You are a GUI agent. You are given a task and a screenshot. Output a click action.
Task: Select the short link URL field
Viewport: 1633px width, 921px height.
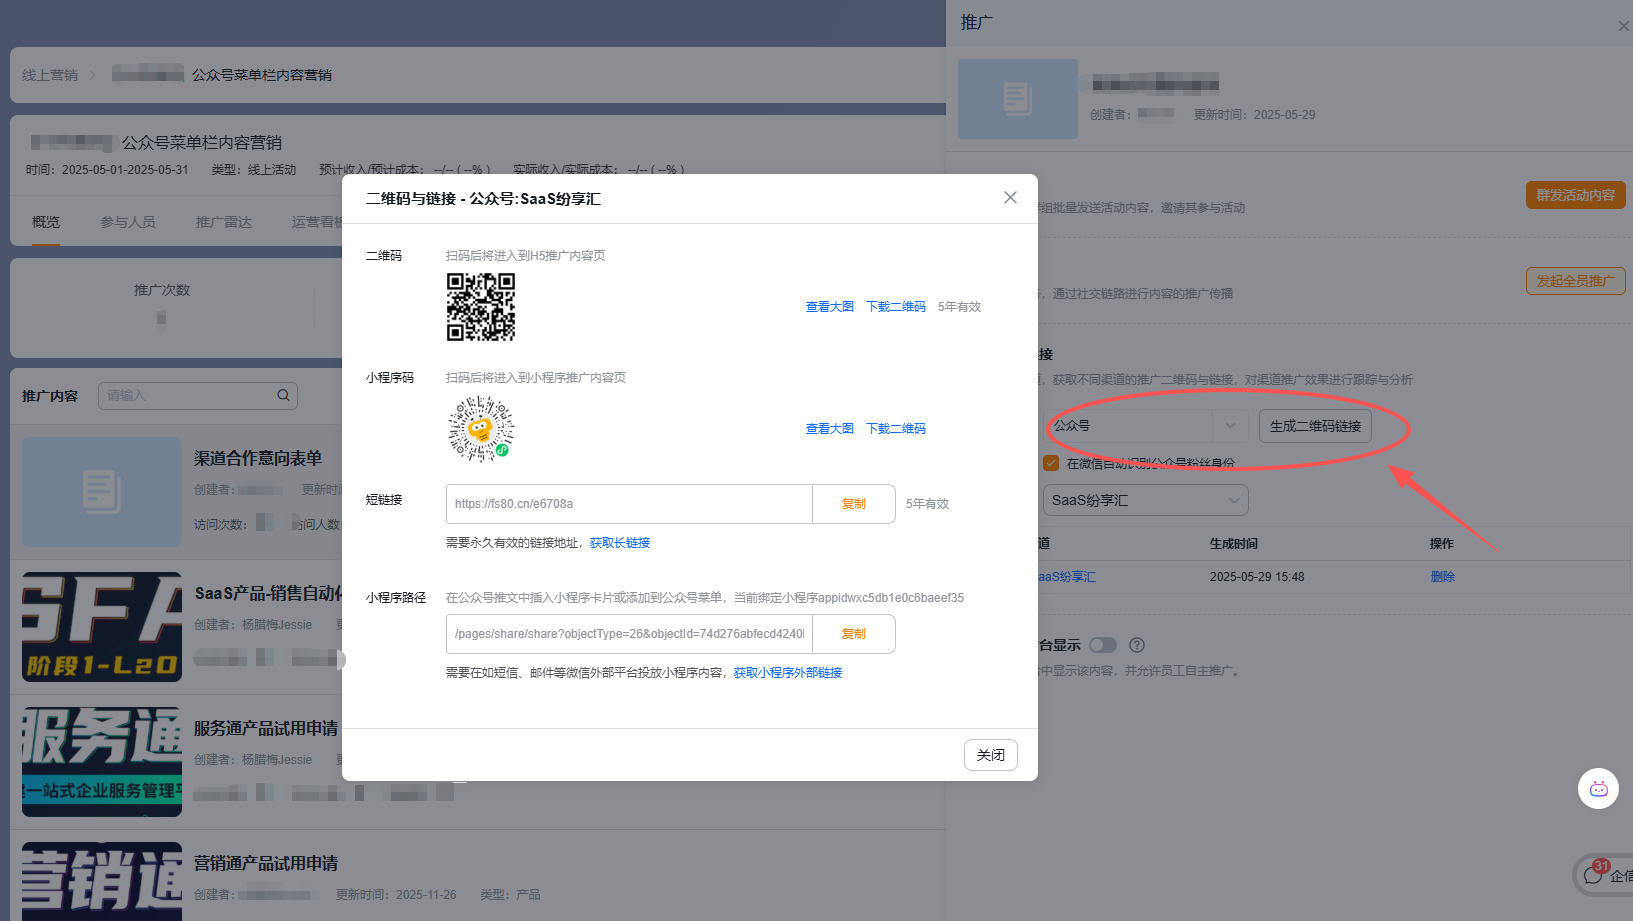(x=629, y=504)
